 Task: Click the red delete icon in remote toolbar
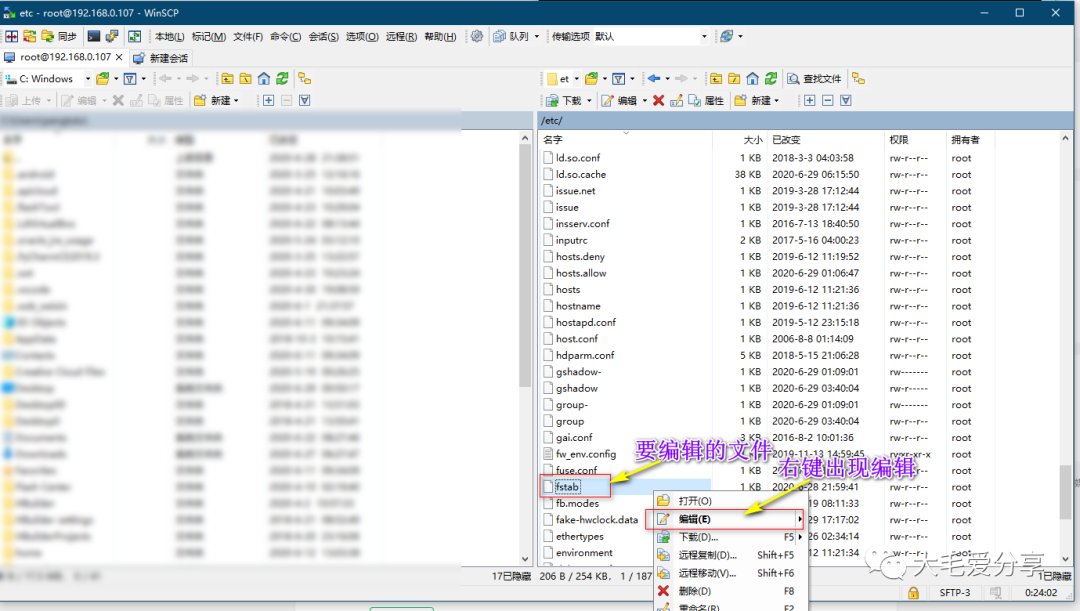point(658,101)
